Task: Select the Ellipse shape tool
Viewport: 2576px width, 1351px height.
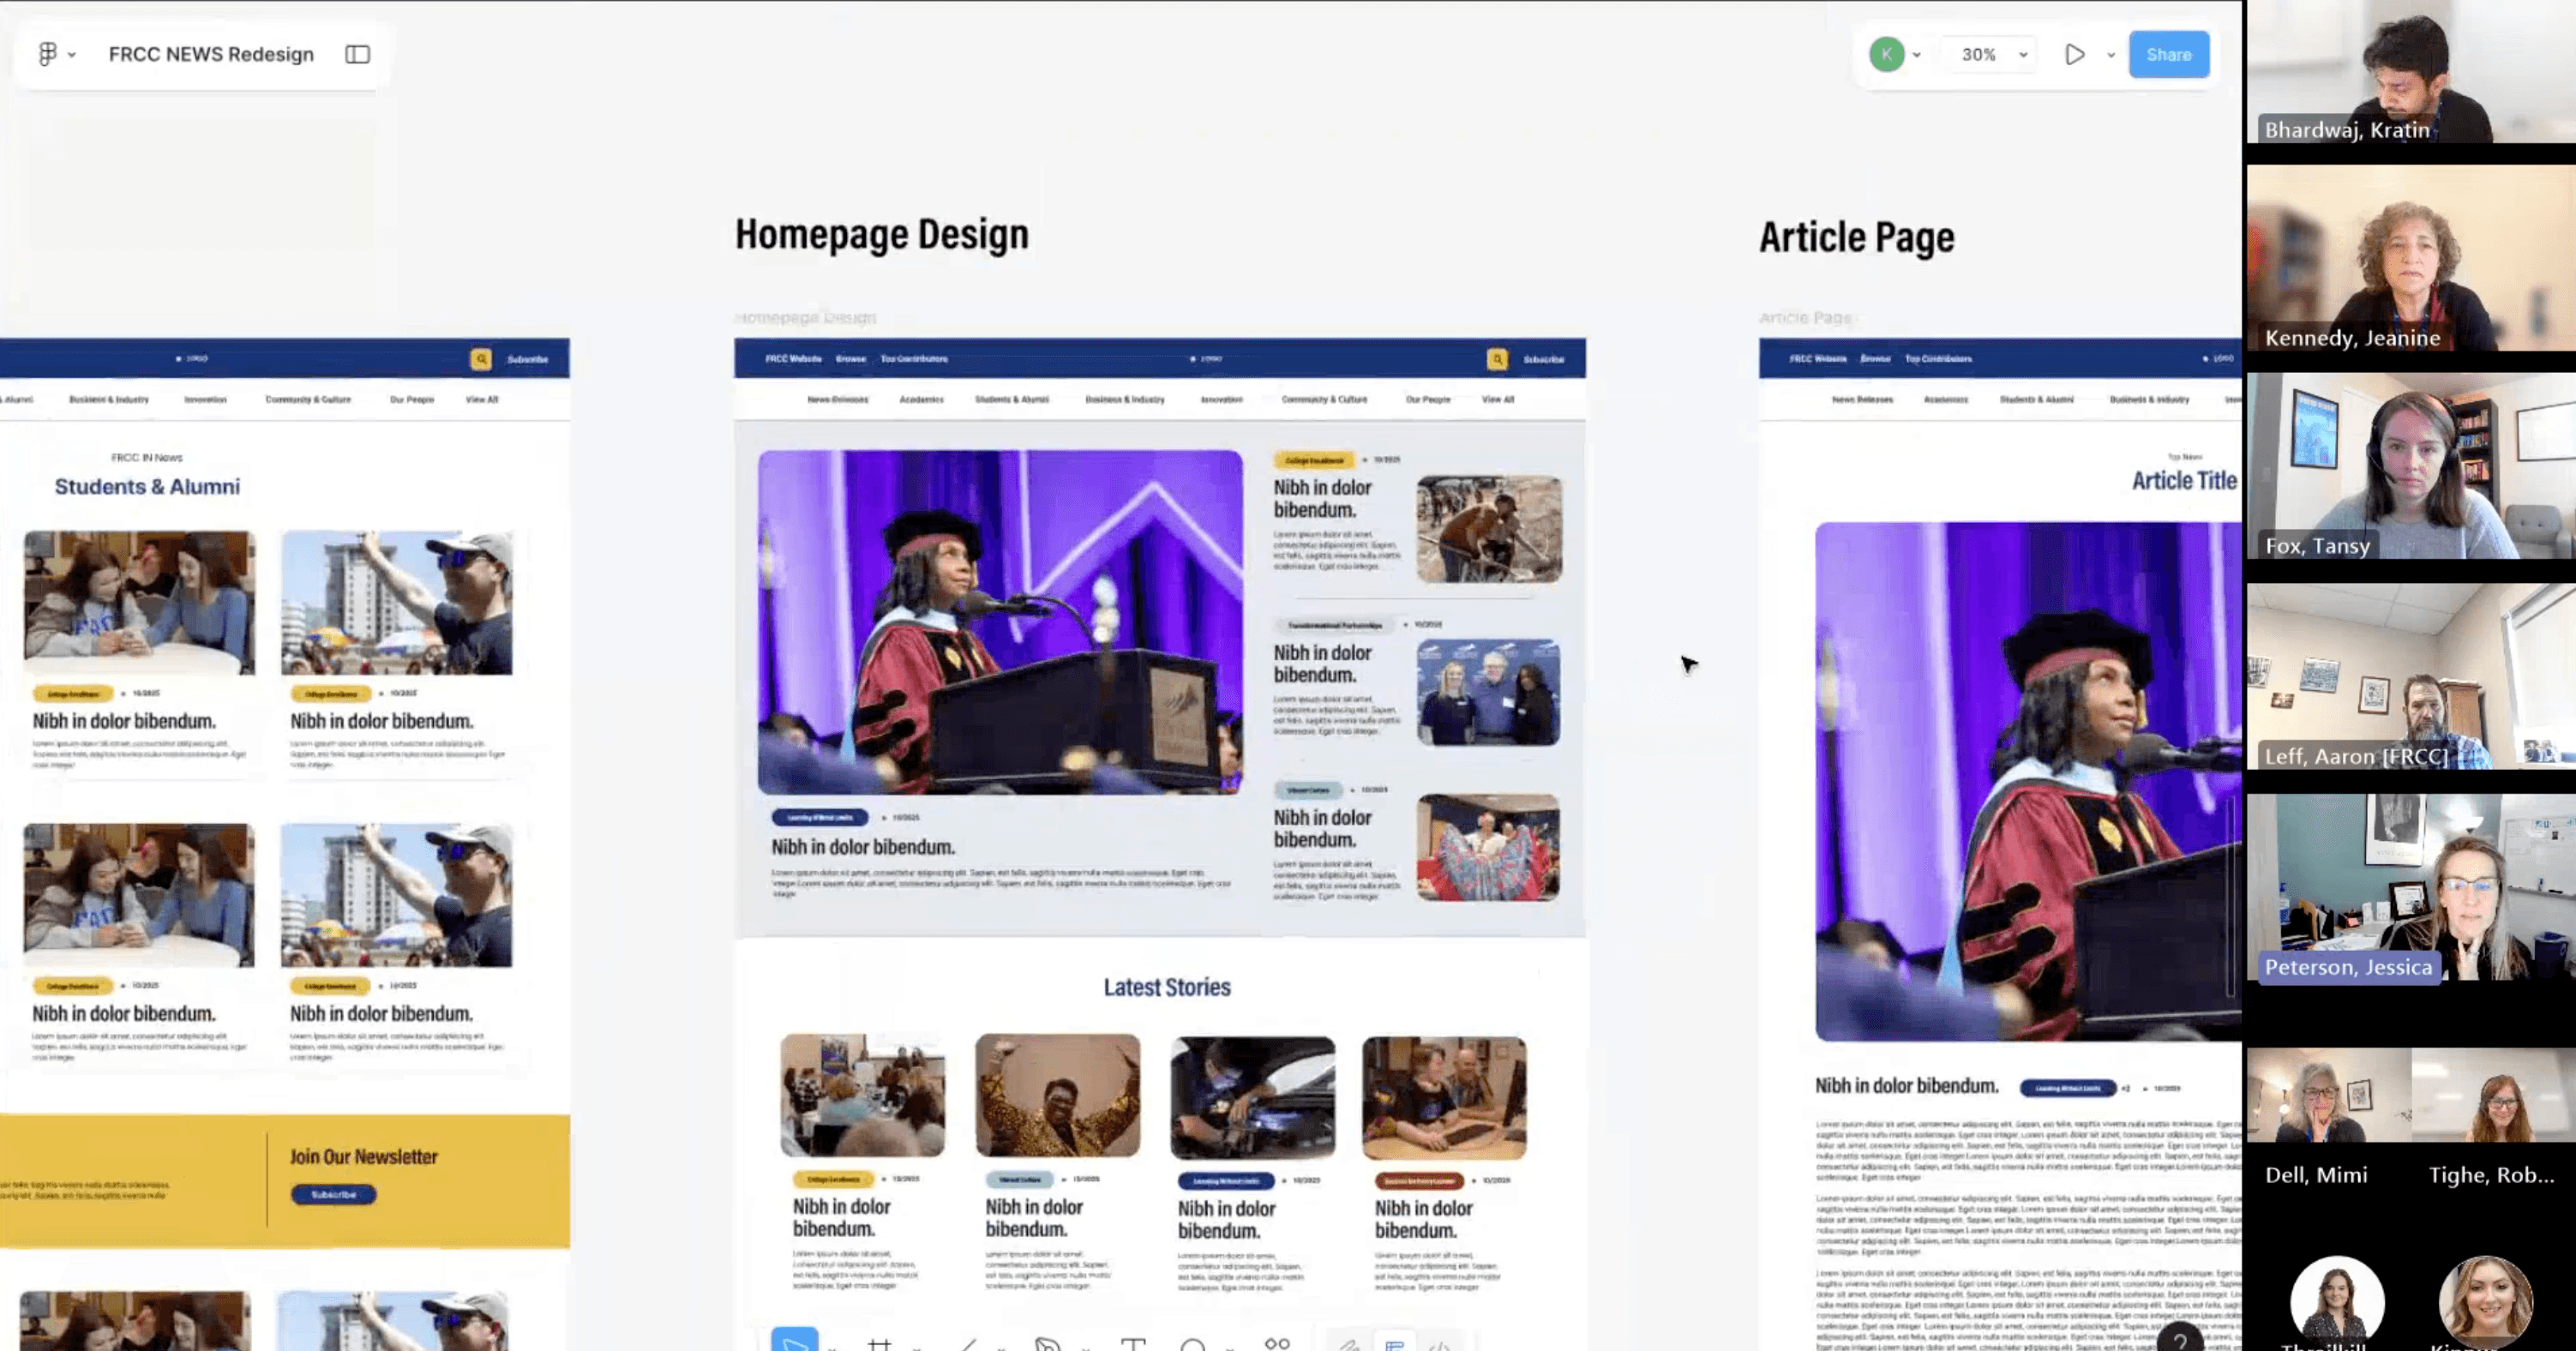Action: (1192, 1345)
